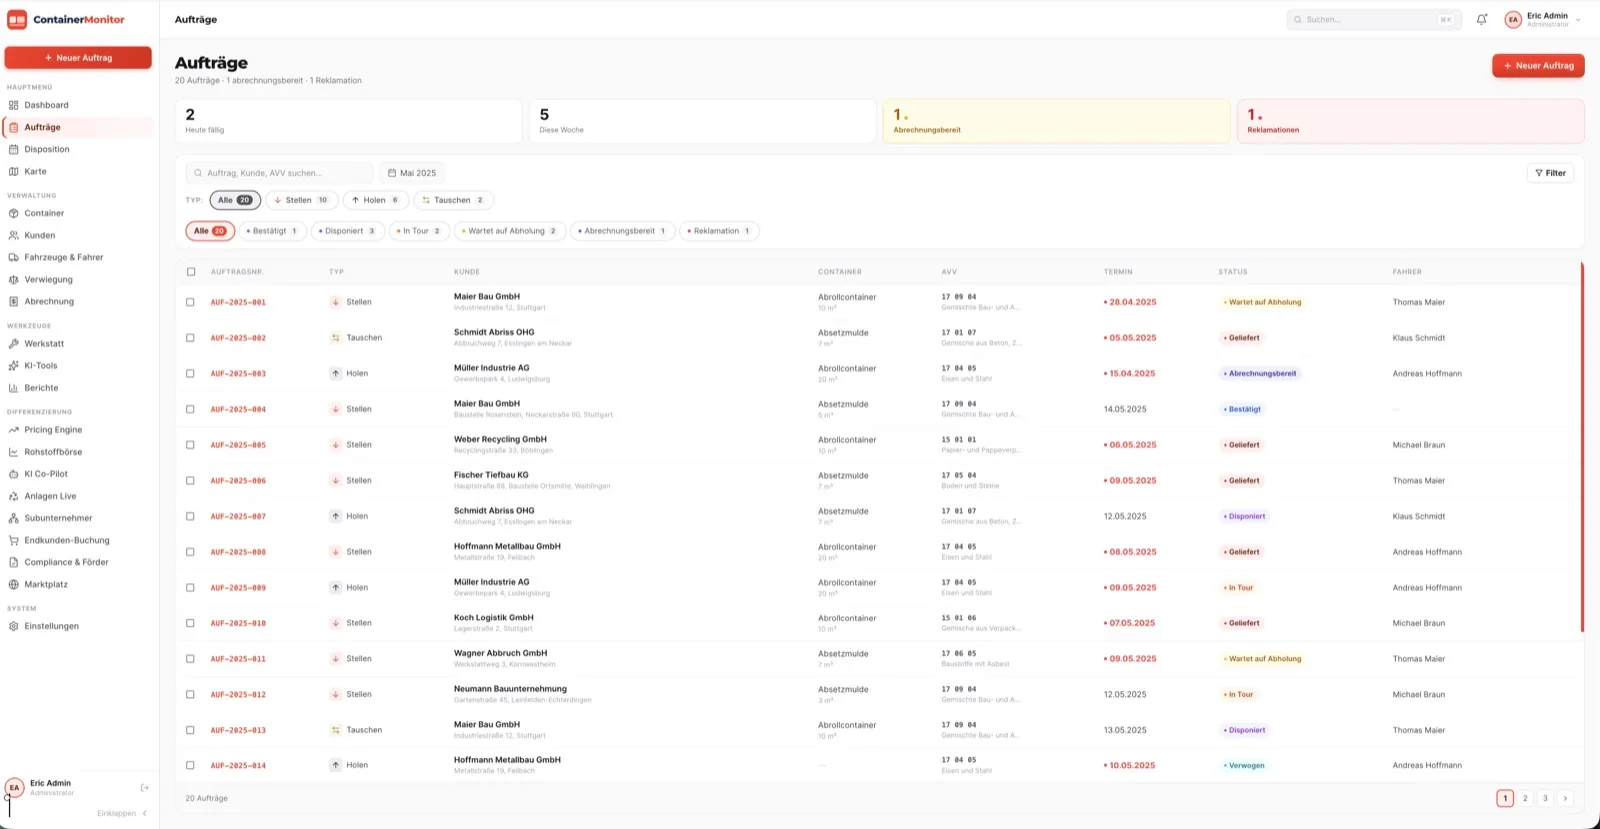Tick the checkbox for AUF-2025-001
This screenshot has width=1600, height=829.
pyautogui.click(x=190, y=302)
